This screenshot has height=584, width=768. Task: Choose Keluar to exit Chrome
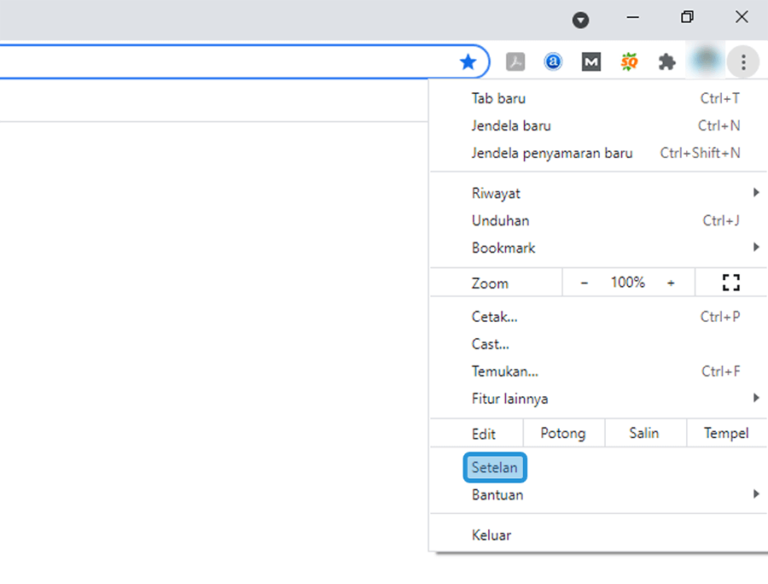pos(599,535)
